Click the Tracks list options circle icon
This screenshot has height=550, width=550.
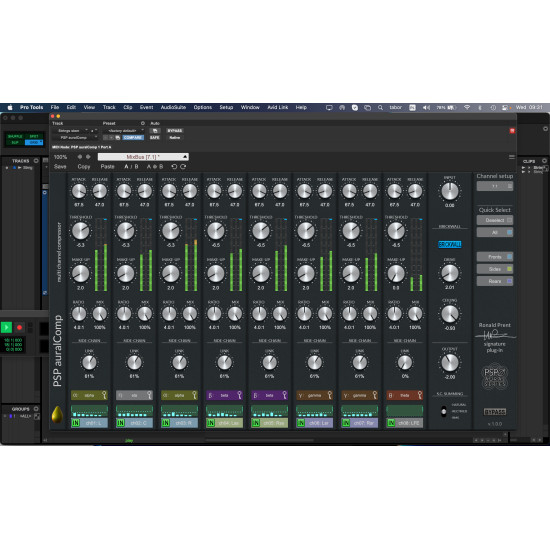click(x=36, y=161)
